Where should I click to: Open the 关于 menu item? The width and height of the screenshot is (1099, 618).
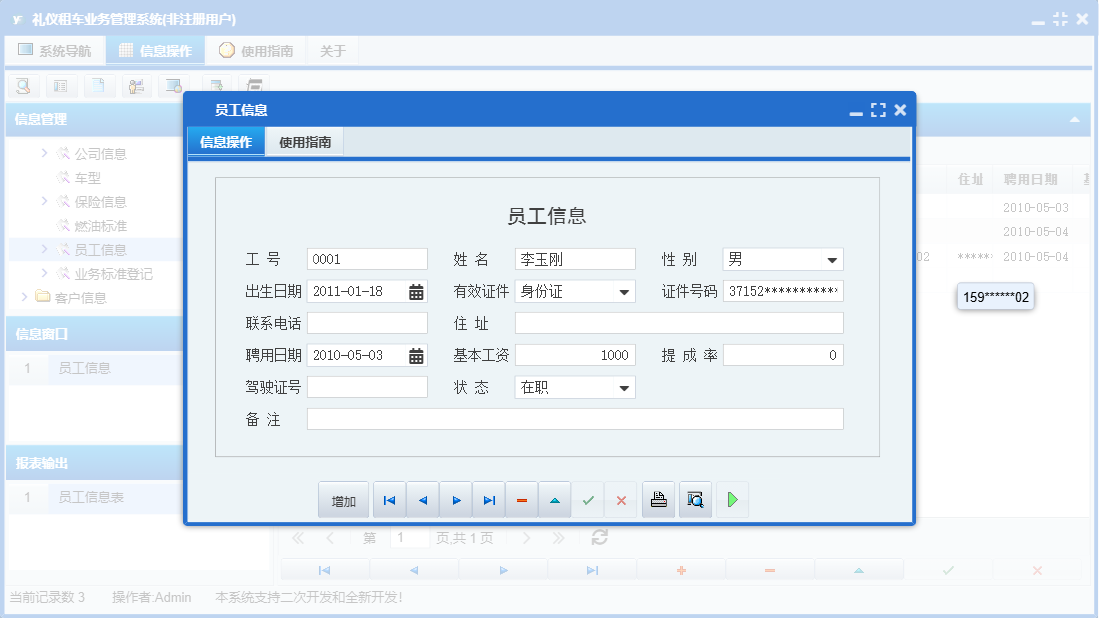point(333,49)
